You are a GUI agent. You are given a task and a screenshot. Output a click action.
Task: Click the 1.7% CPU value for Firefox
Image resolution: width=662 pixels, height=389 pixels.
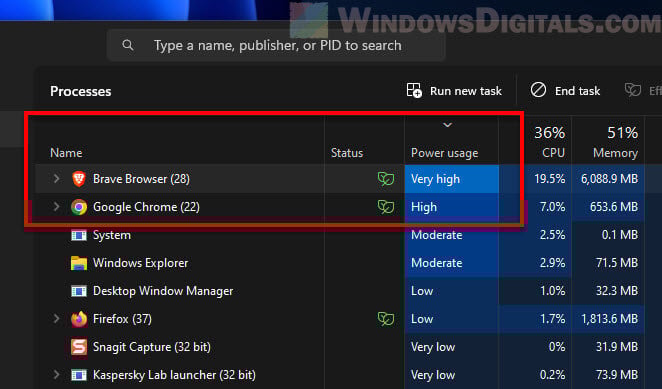552,319
